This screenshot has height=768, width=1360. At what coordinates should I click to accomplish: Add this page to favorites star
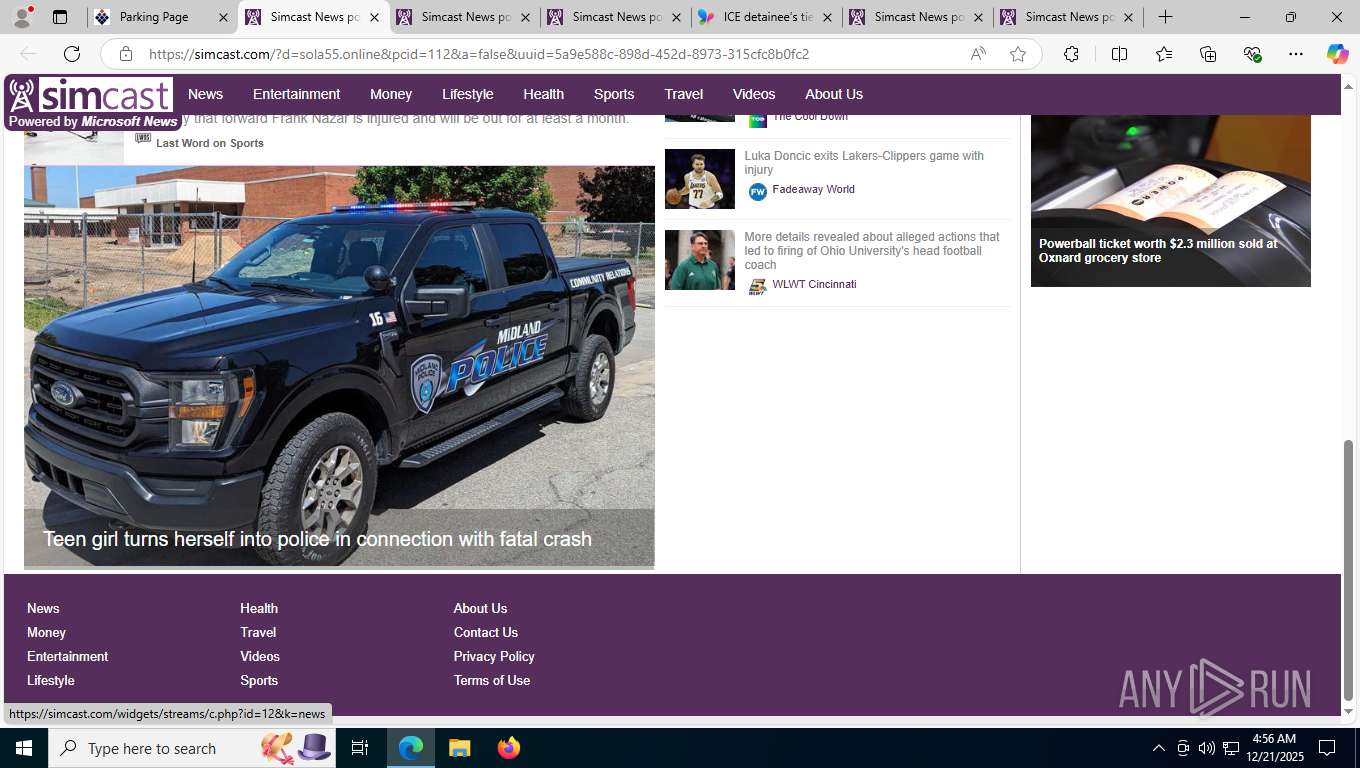click(x=1018, y=54)
